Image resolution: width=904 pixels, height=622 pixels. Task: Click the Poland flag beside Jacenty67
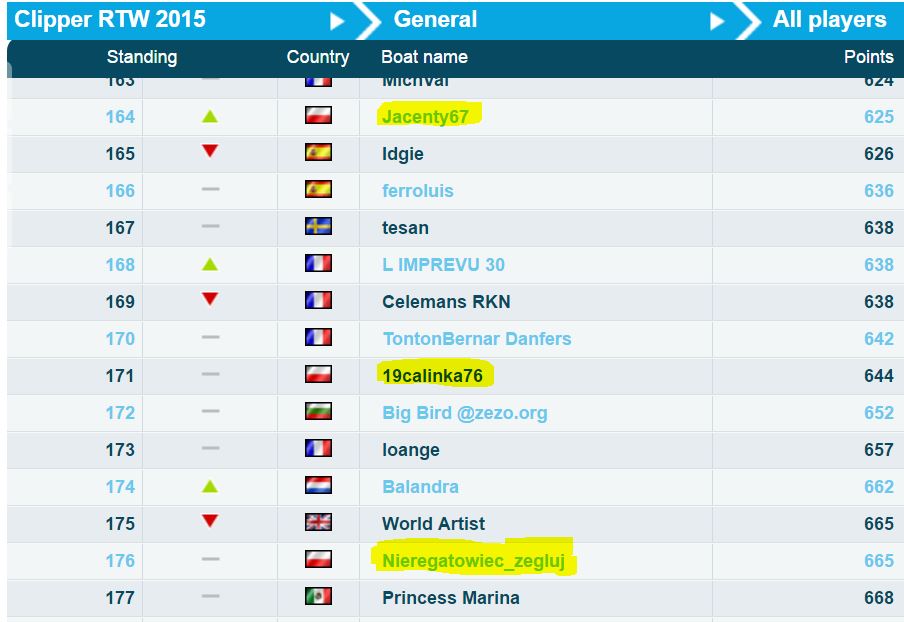318,115
